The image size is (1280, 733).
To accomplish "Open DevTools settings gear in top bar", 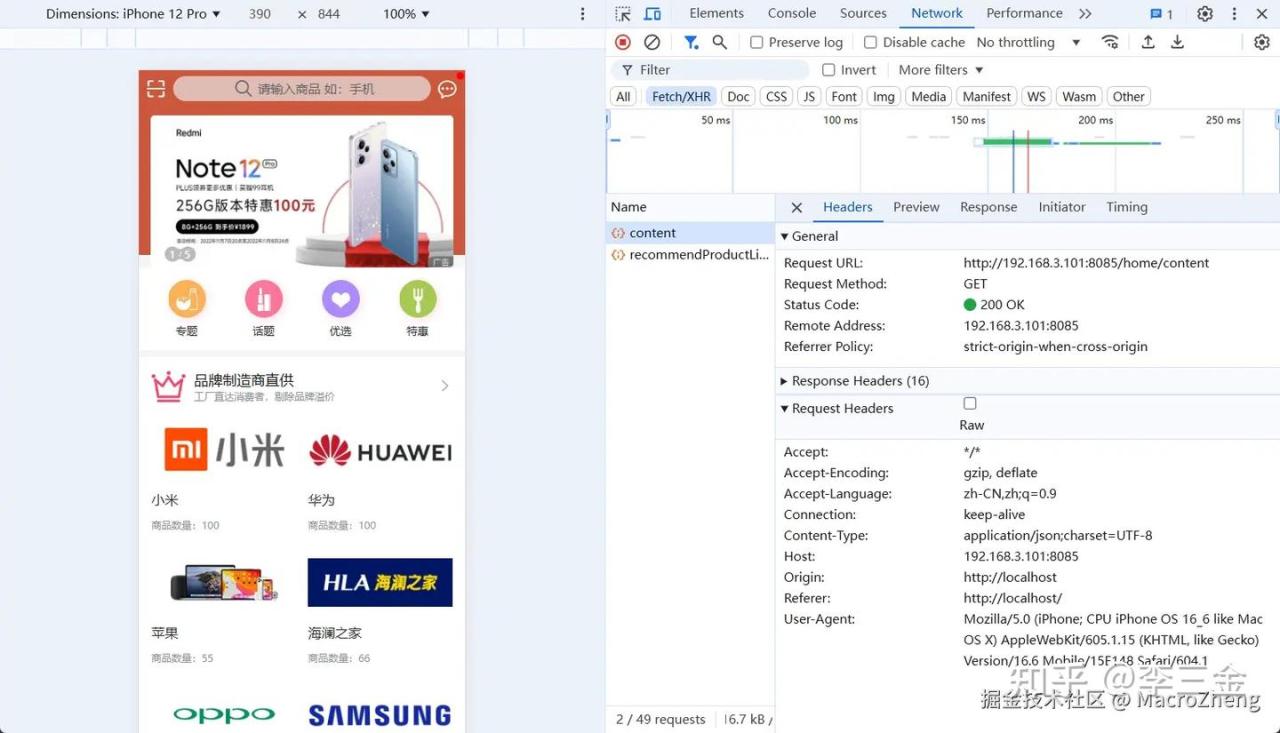I will (x=1205, y=14).
